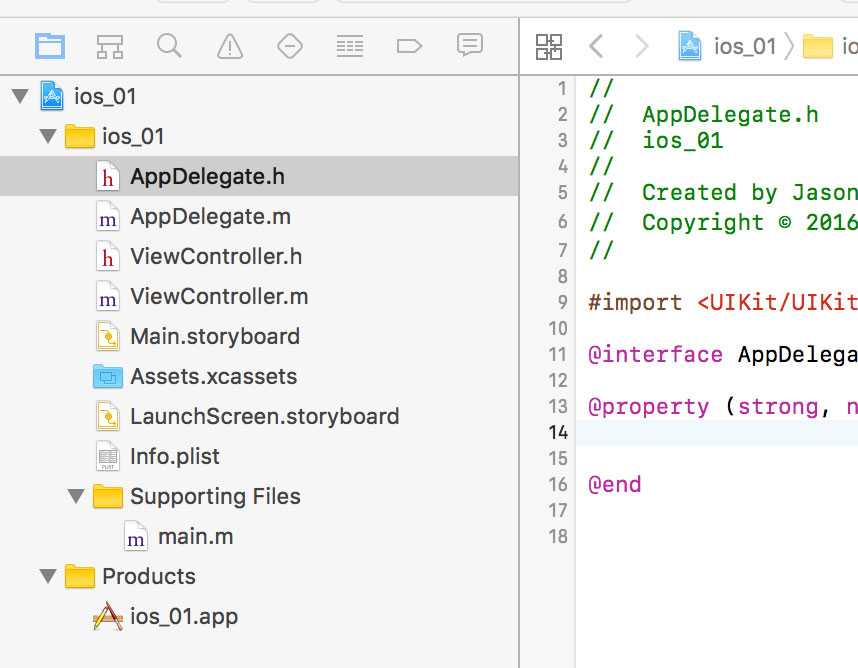The width and height of the screenshot is (858, 668).
Task: Switch to the Symbol navigator
Action: coord(109,46)
